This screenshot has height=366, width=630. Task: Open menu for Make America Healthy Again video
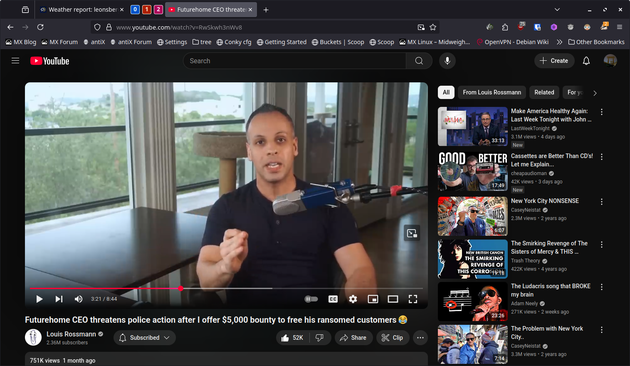coord(601,112)
